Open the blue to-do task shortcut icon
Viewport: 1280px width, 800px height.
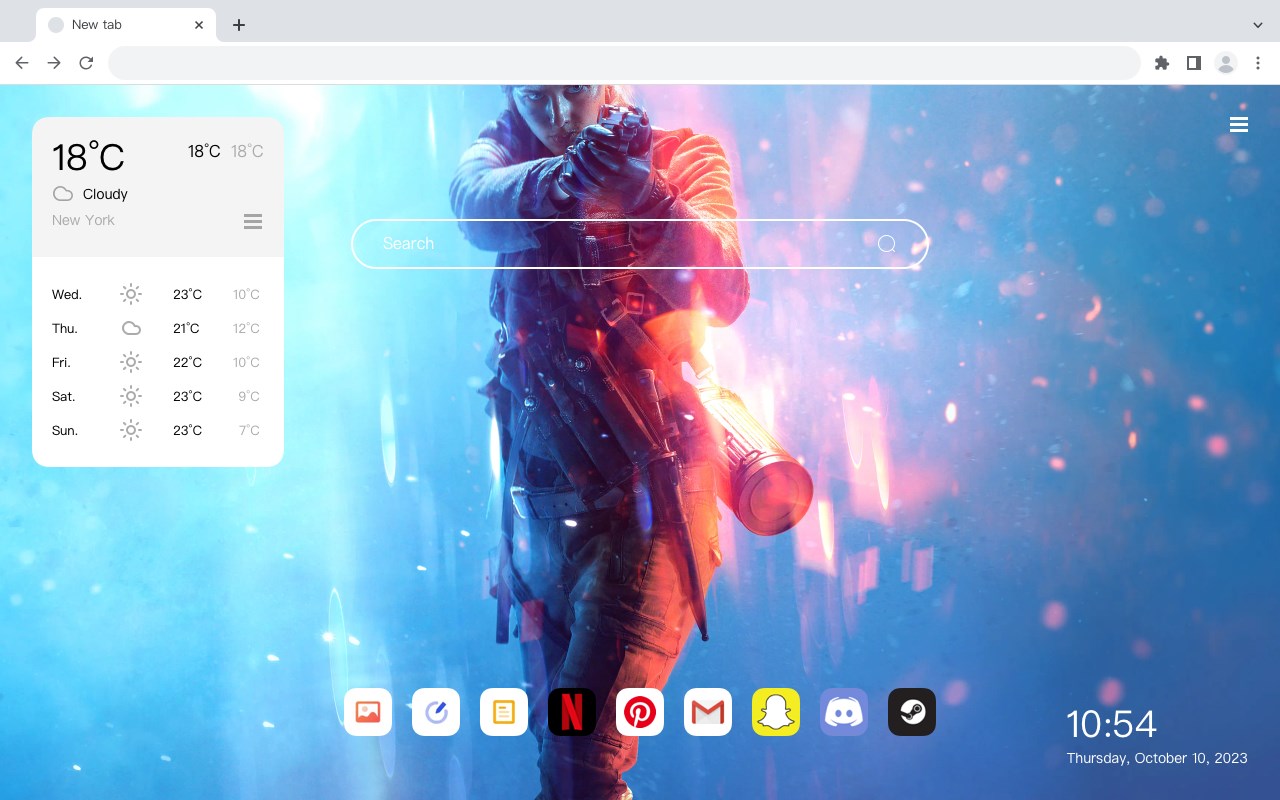click(x=436, y=712)
